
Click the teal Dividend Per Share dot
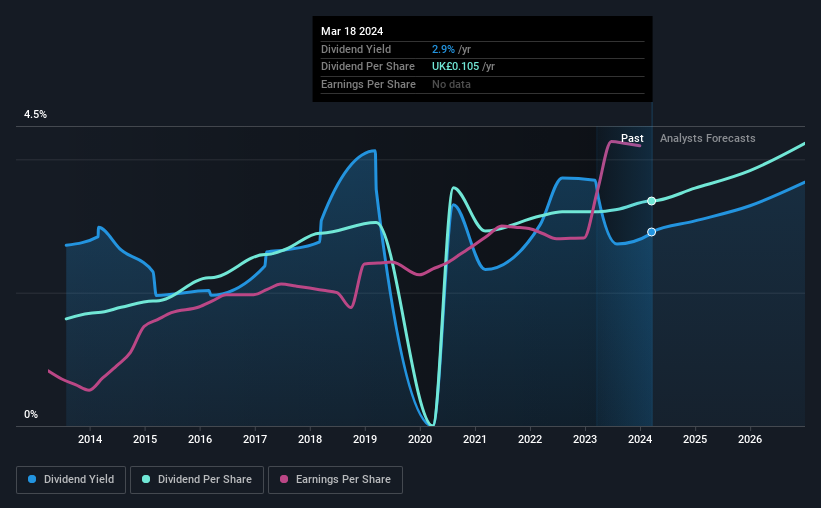146,479
